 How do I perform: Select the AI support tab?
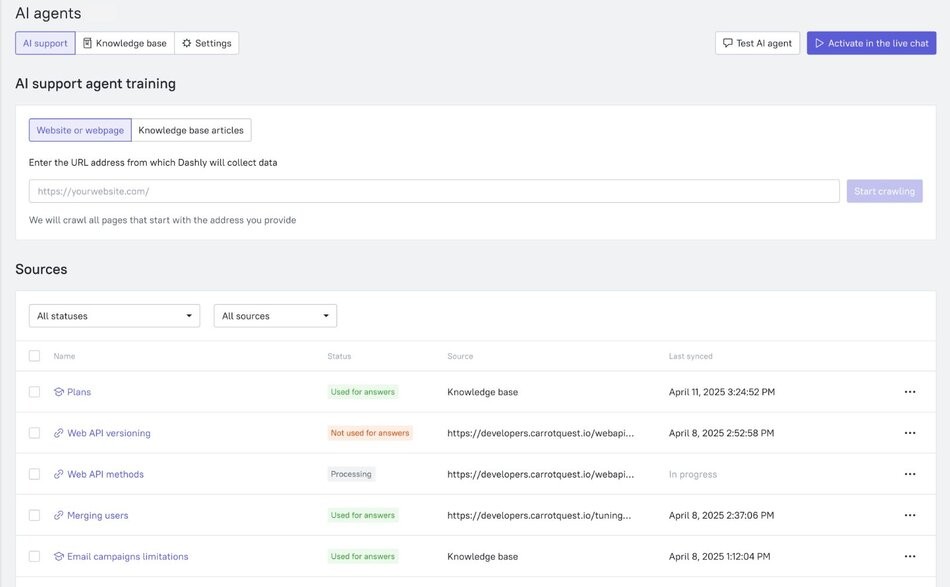tap(44, 43)
